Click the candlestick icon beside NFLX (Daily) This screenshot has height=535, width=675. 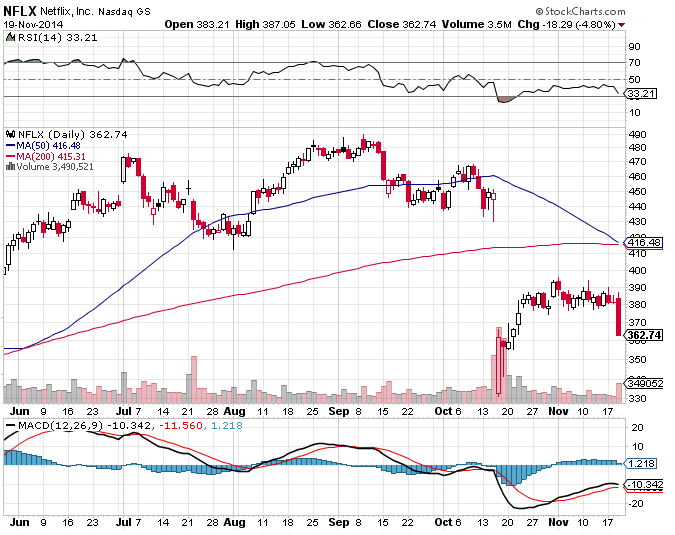coord(10,134)
